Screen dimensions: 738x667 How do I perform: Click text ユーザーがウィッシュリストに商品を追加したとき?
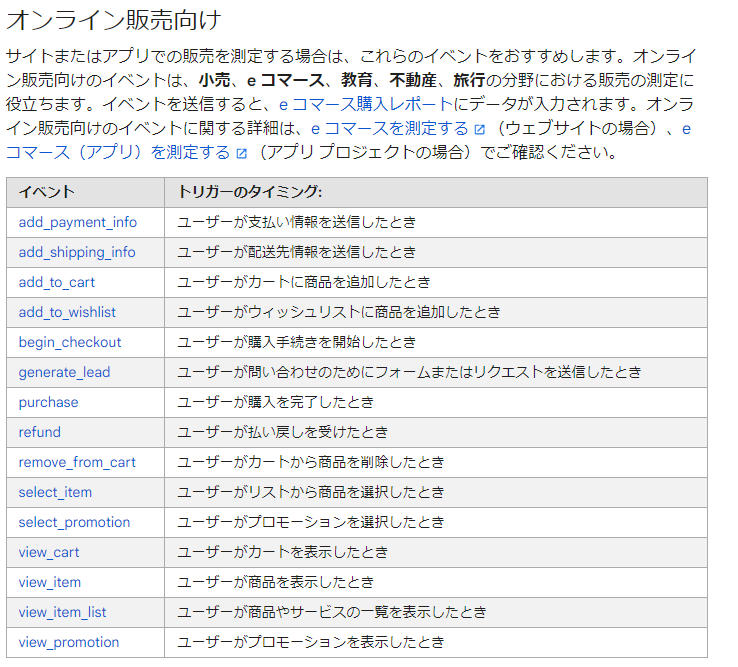[x=339, y=312]
